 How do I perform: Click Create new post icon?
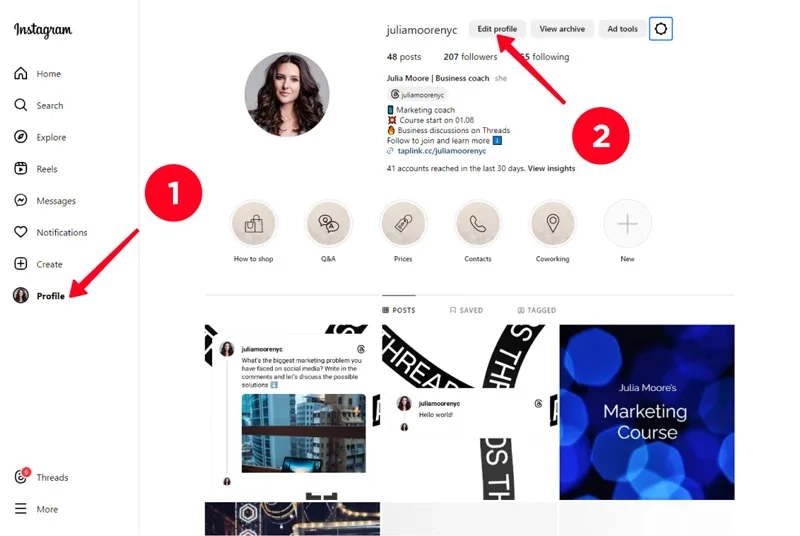click(20, 265)
